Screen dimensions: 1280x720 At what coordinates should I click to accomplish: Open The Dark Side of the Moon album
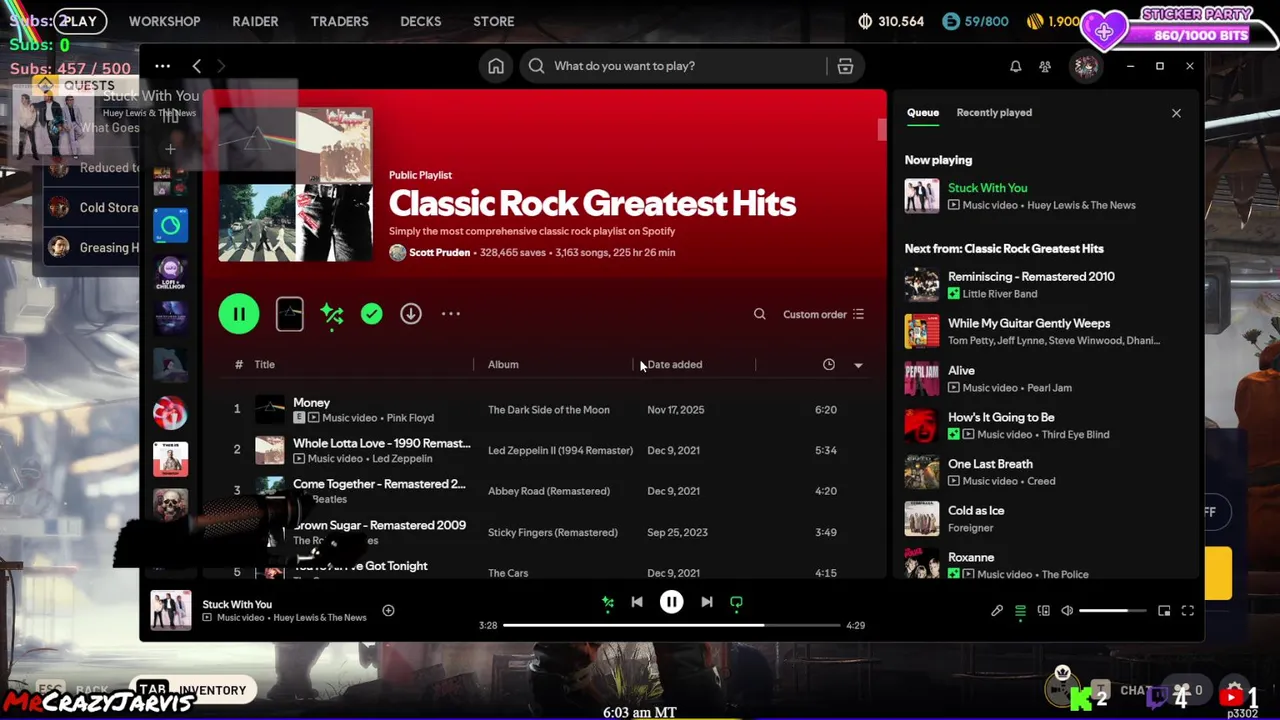(548, 410)
